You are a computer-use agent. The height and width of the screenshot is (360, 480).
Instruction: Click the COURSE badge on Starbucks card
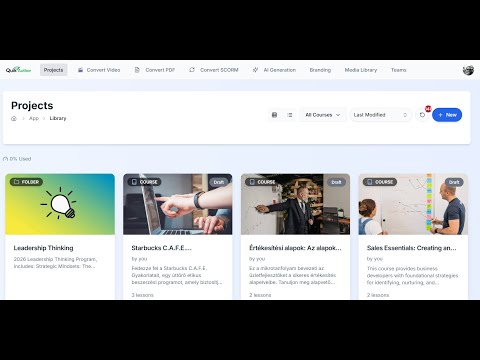coord(144,182)
